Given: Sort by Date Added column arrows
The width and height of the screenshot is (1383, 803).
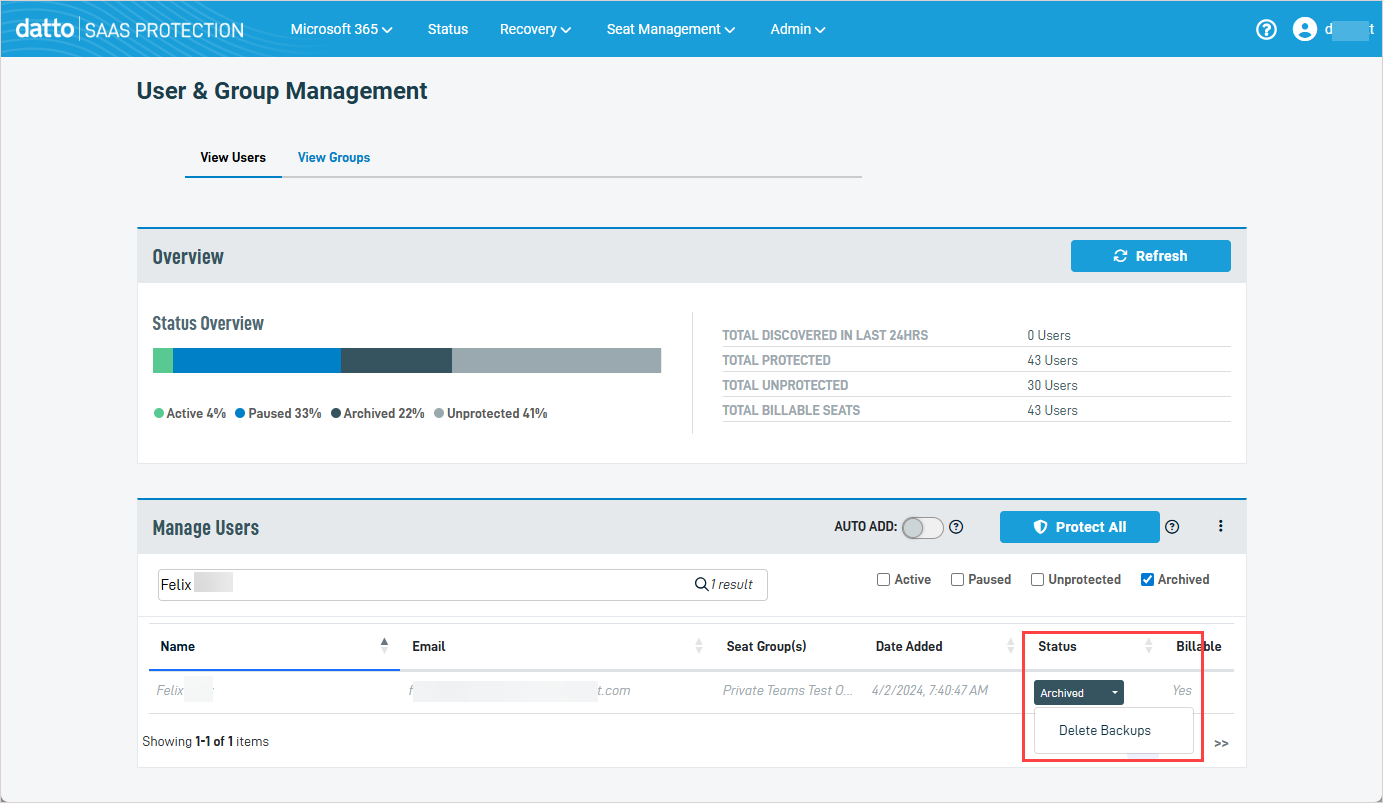Looking at the screenshot, I should (1010, 646).
